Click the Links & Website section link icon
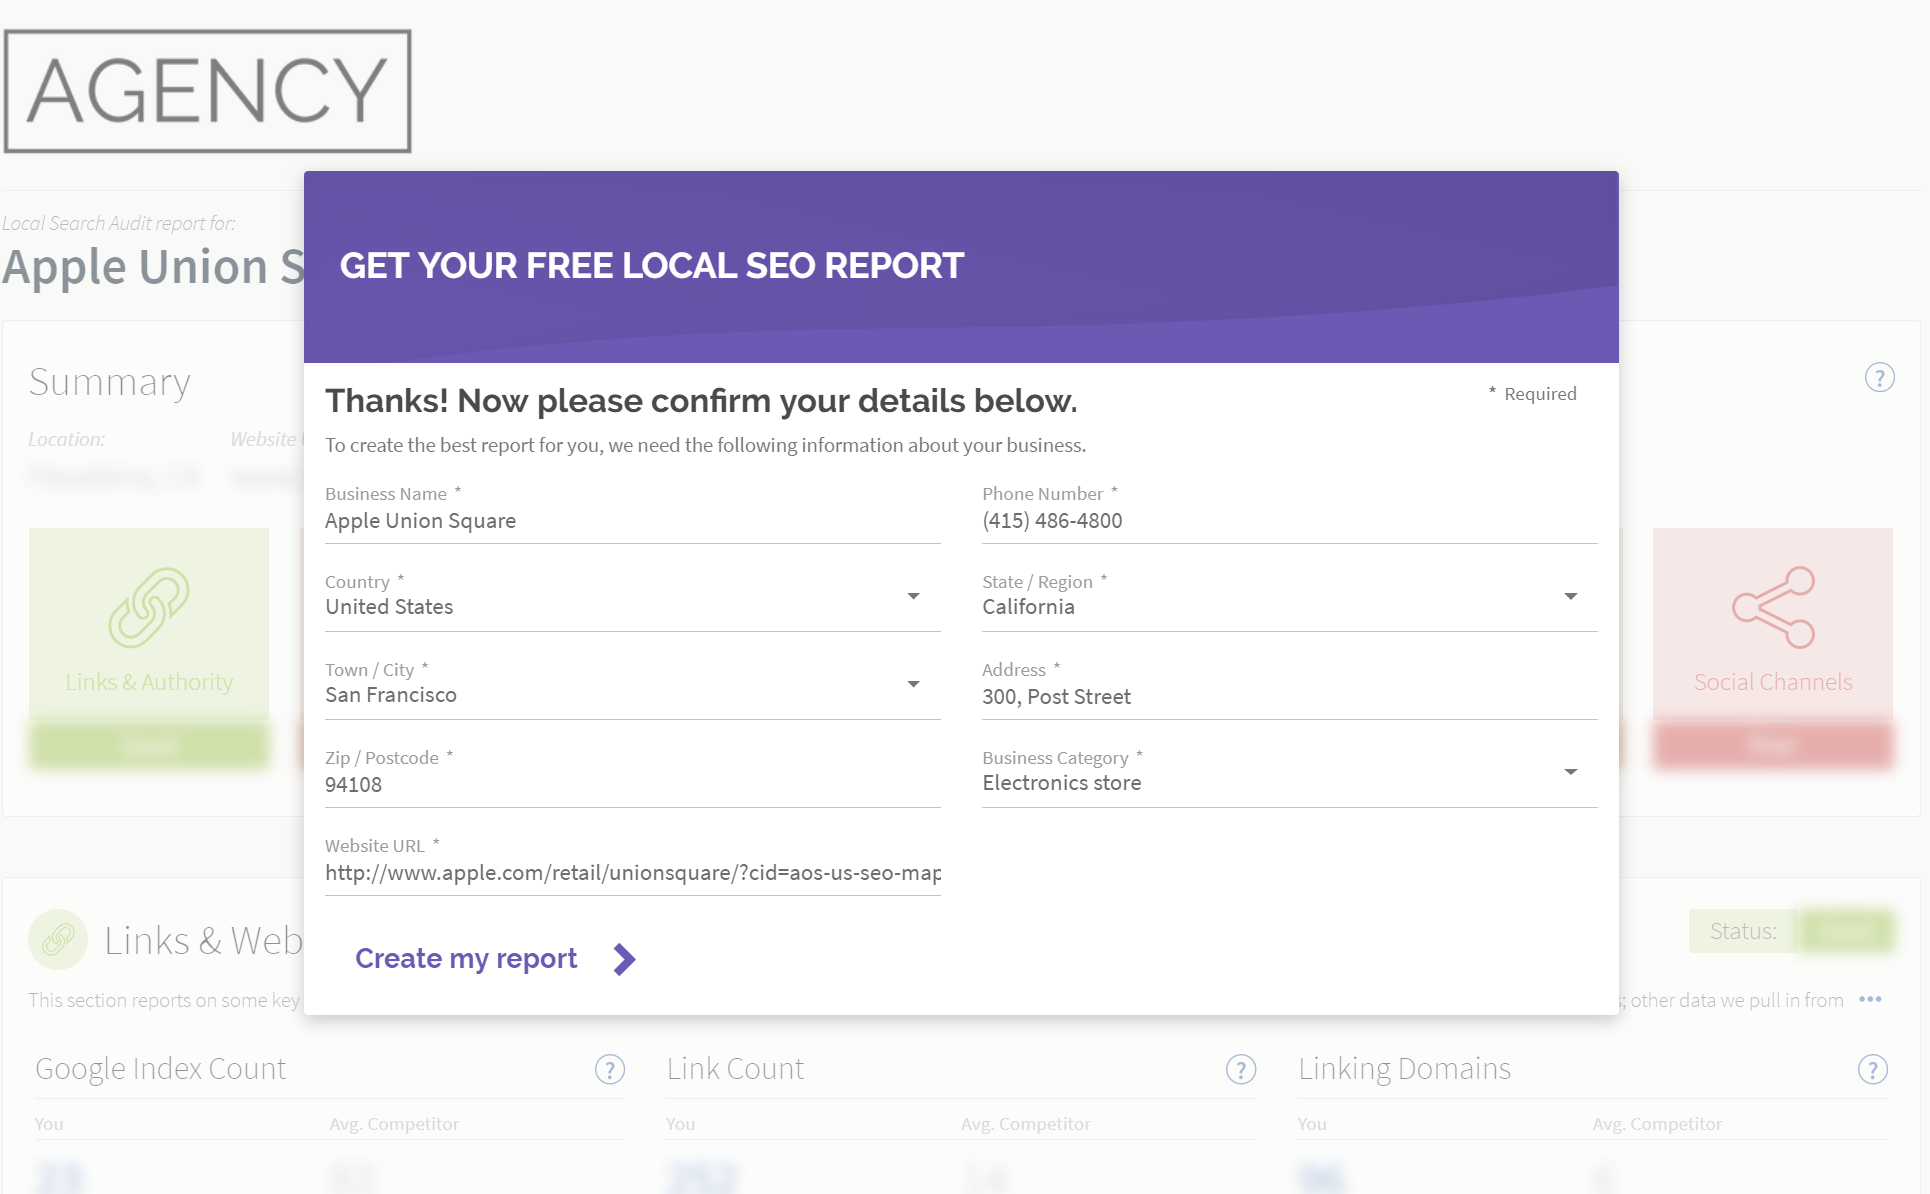Image resolution: width=1930 pixels, height=1194 pixels. click(x=58, y=939)
